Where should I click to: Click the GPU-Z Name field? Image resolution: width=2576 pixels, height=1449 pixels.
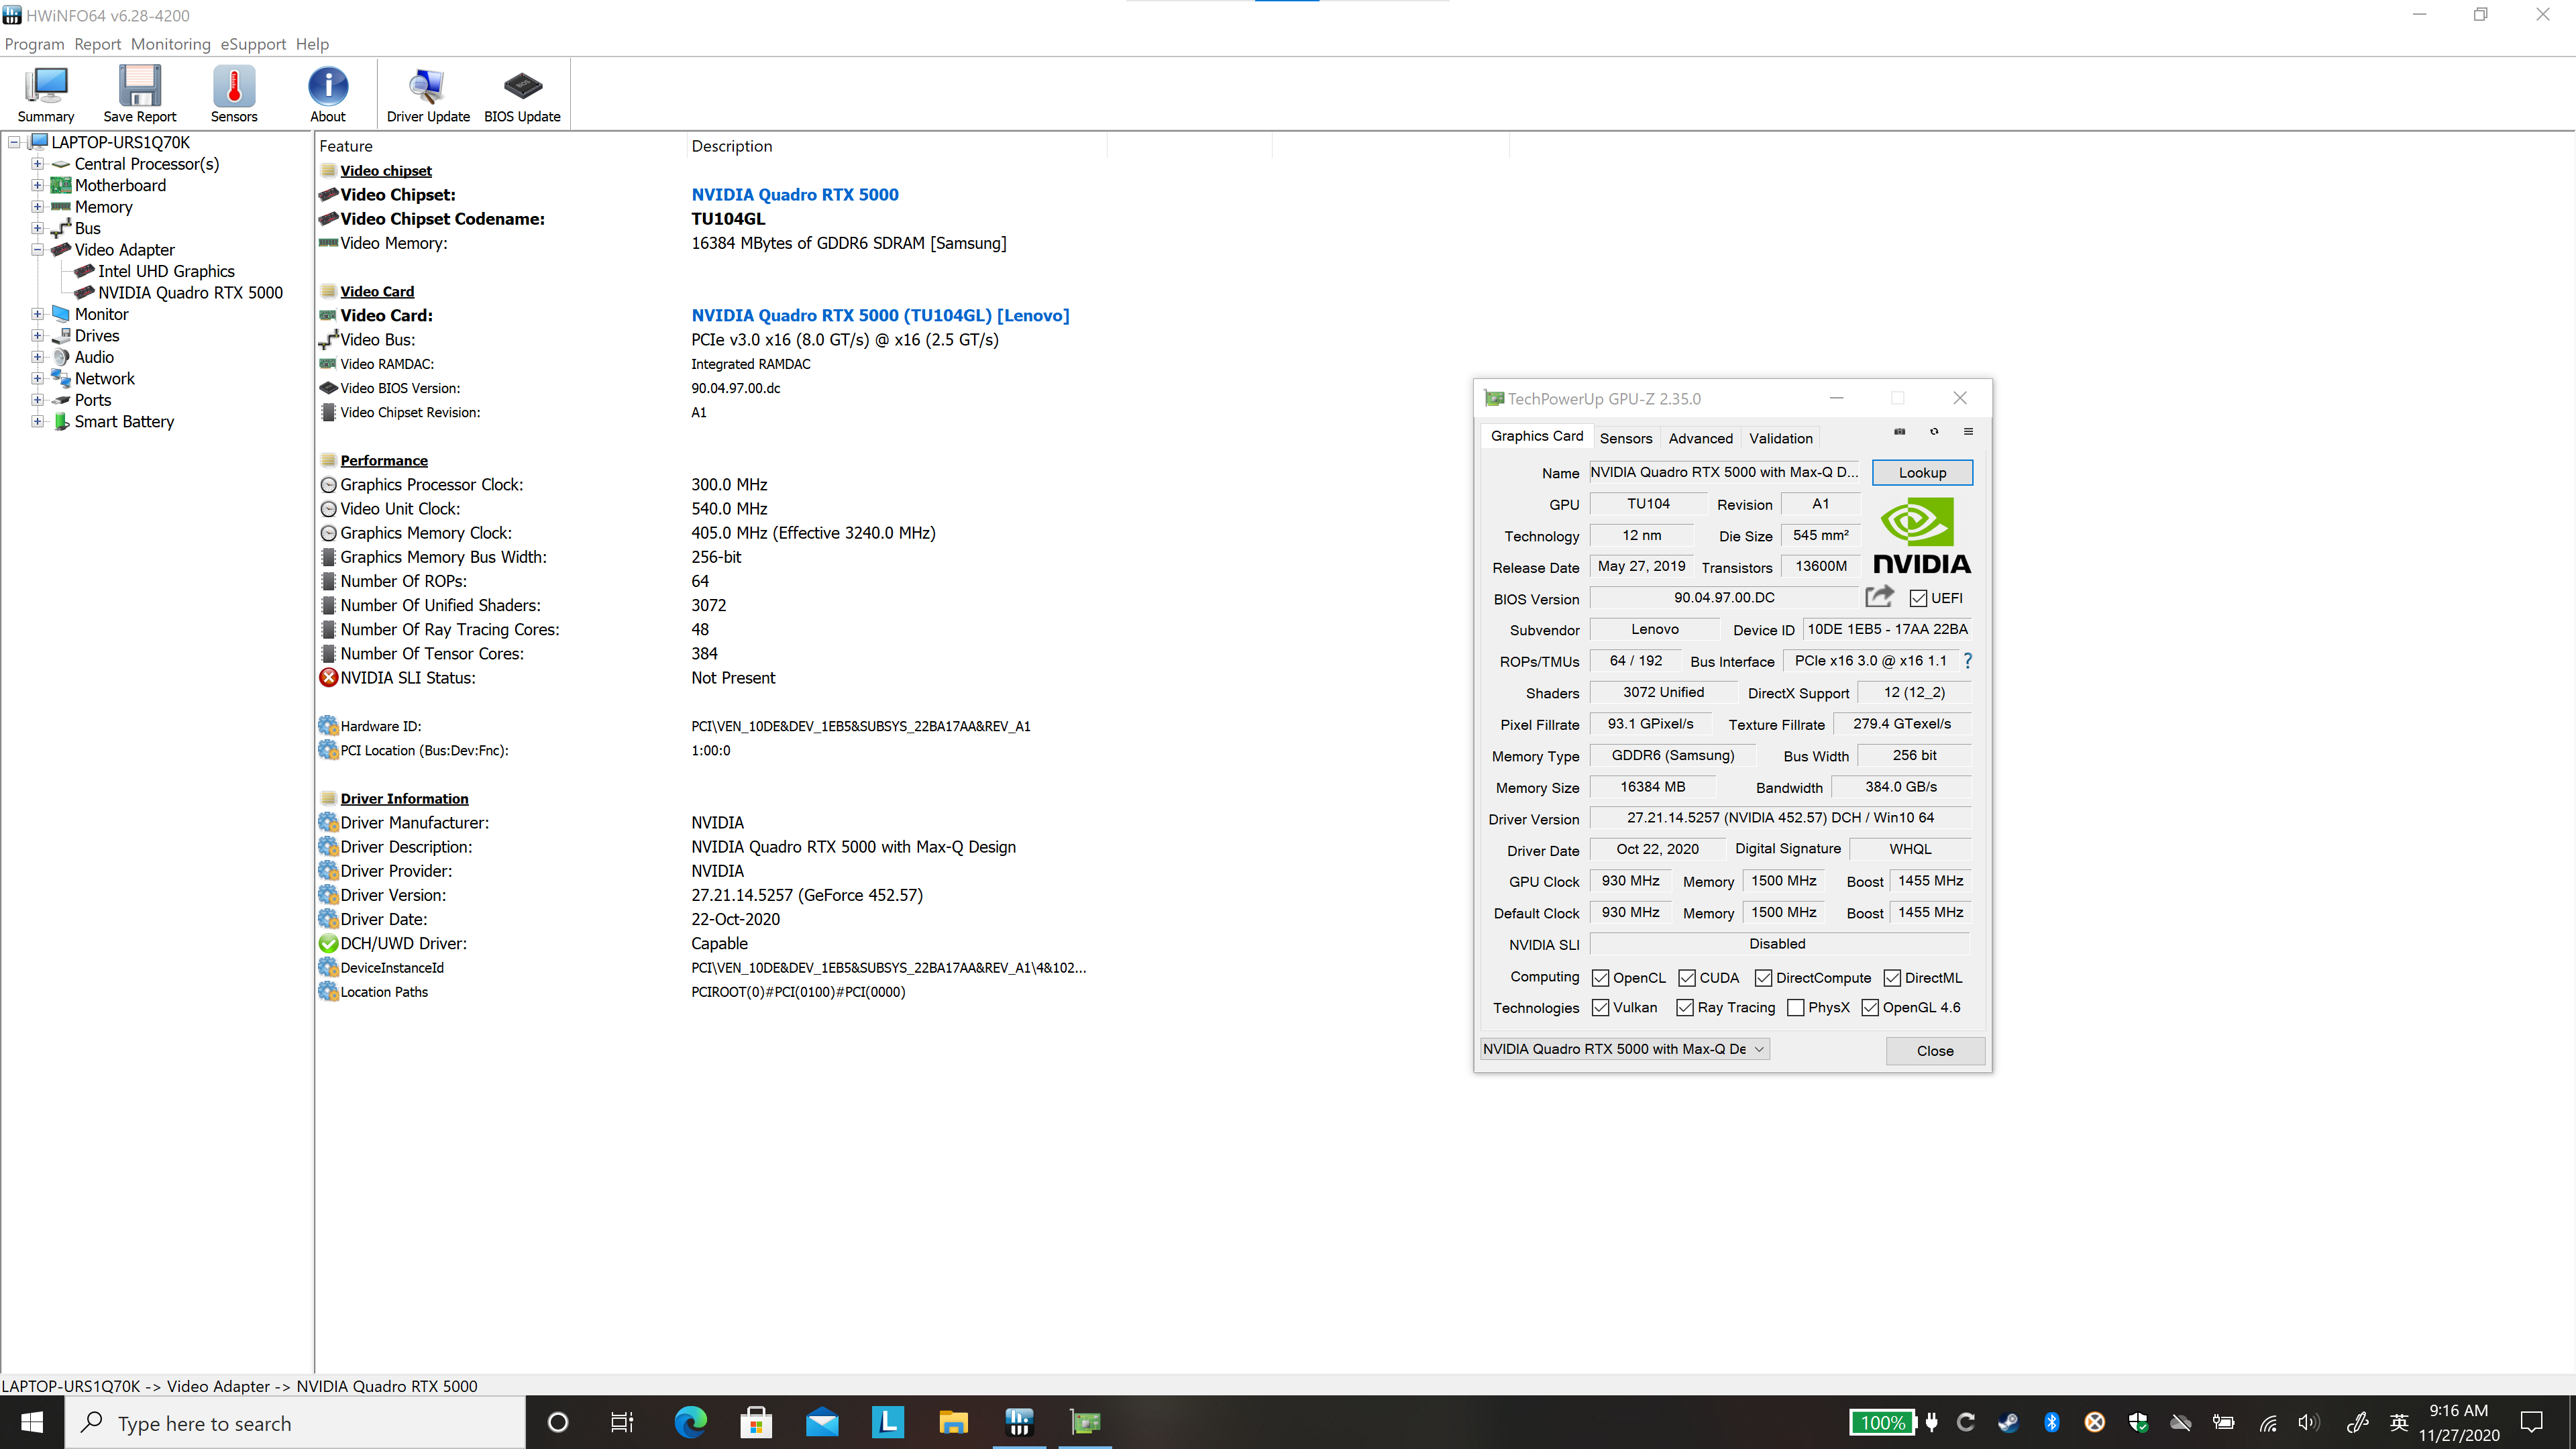[1724, 472]
